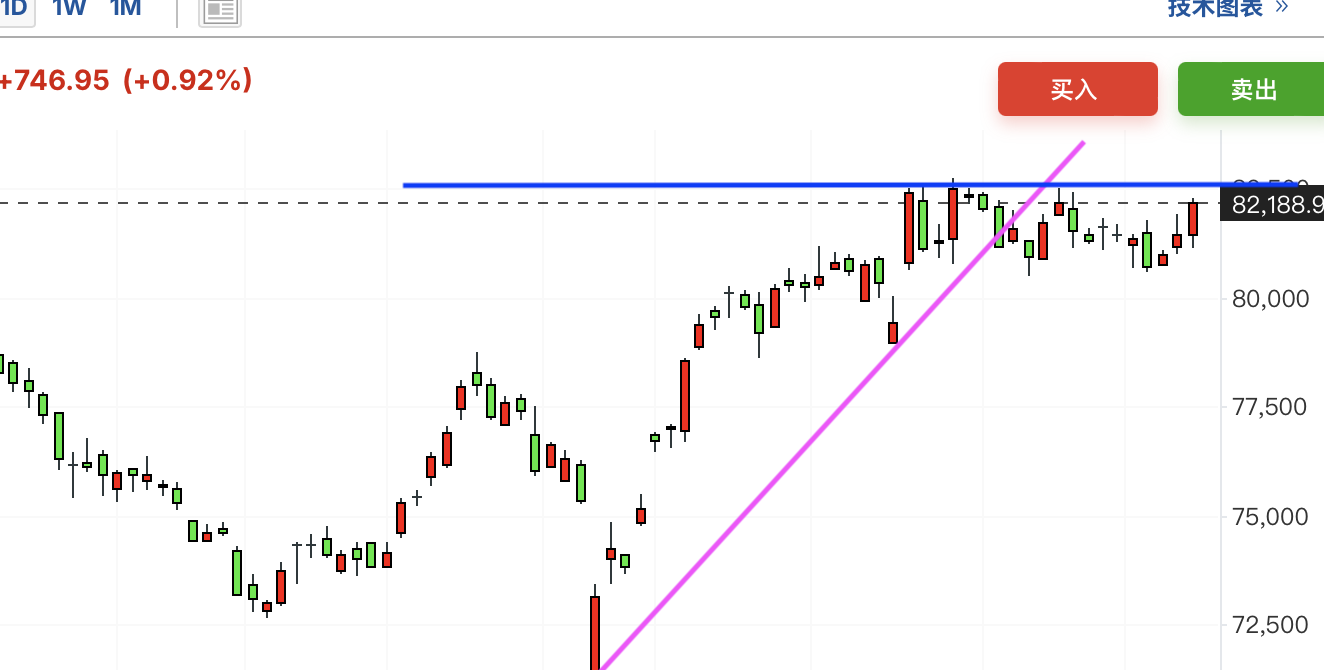Viewport: 1324px width, 670px height.
Task: Click the top end of the magenta trend line
Action: click(x=1081, y=145)
